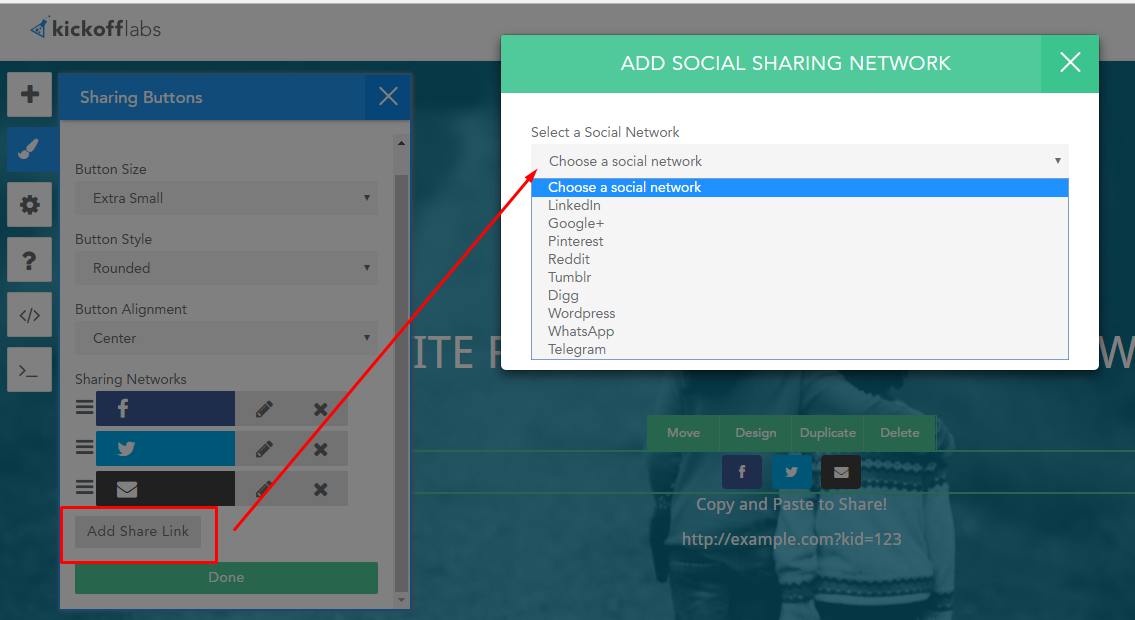Viewport: 1135px width, 620px height.
Task: Choose Pinterest from the network list
Action: coord(800,242)
